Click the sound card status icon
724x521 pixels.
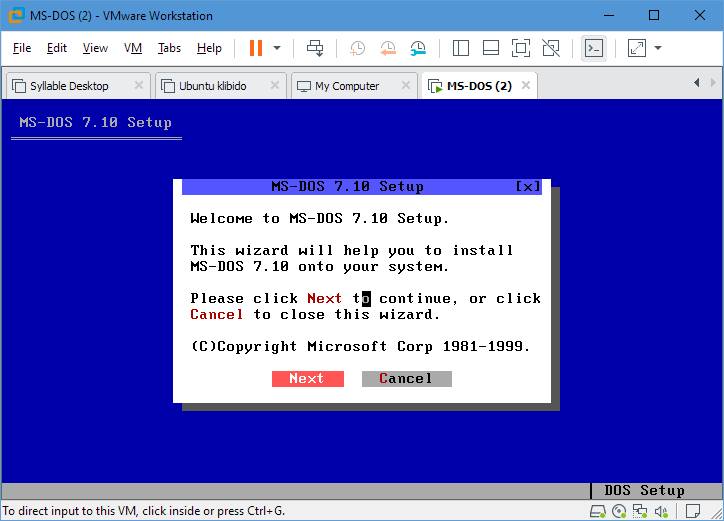661,511
